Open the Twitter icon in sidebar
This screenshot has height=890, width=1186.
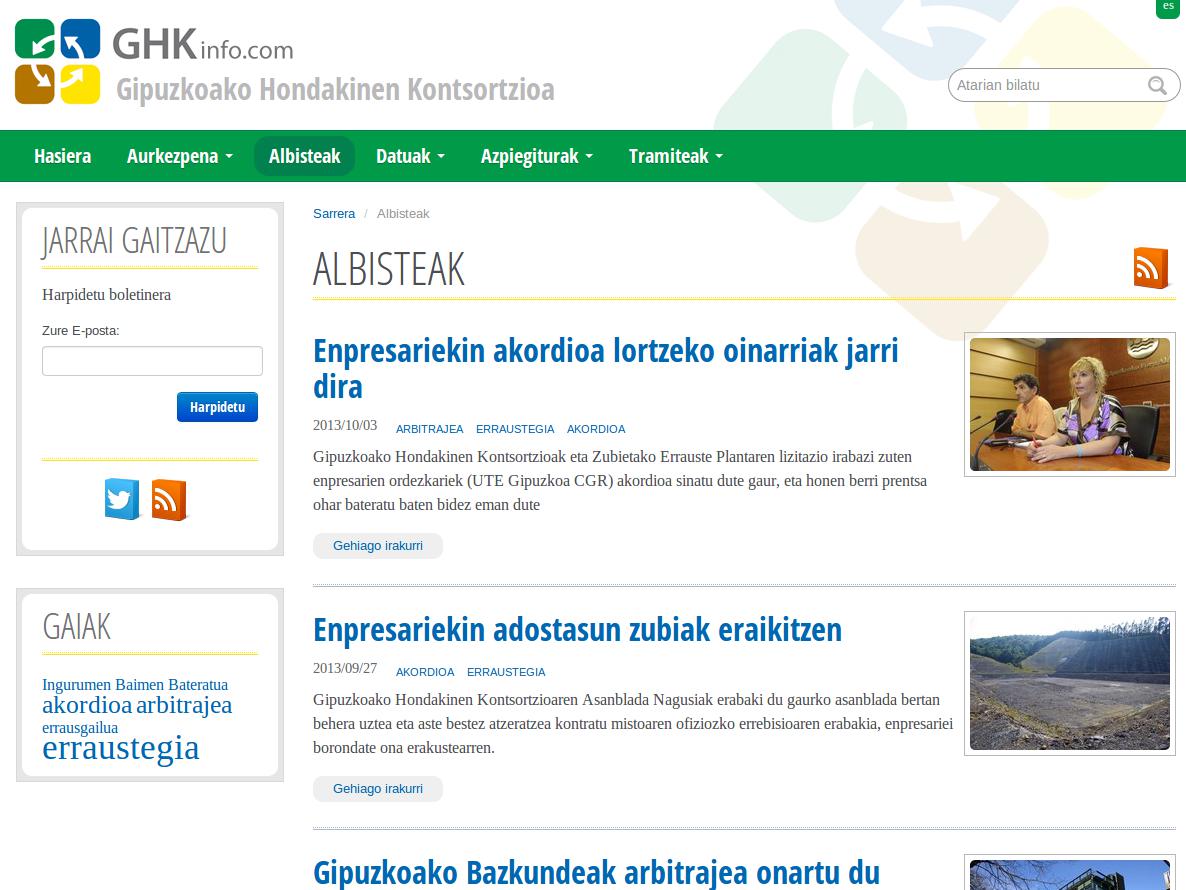[x=122, y=499]
